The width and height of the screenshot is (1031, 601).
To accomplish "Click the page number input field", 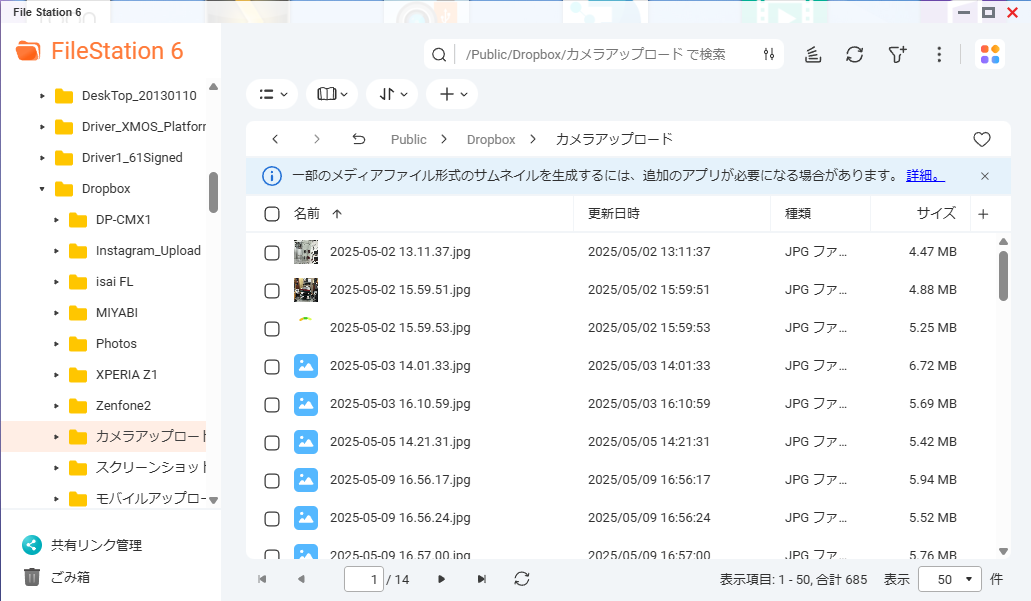I will pos(364,580).
